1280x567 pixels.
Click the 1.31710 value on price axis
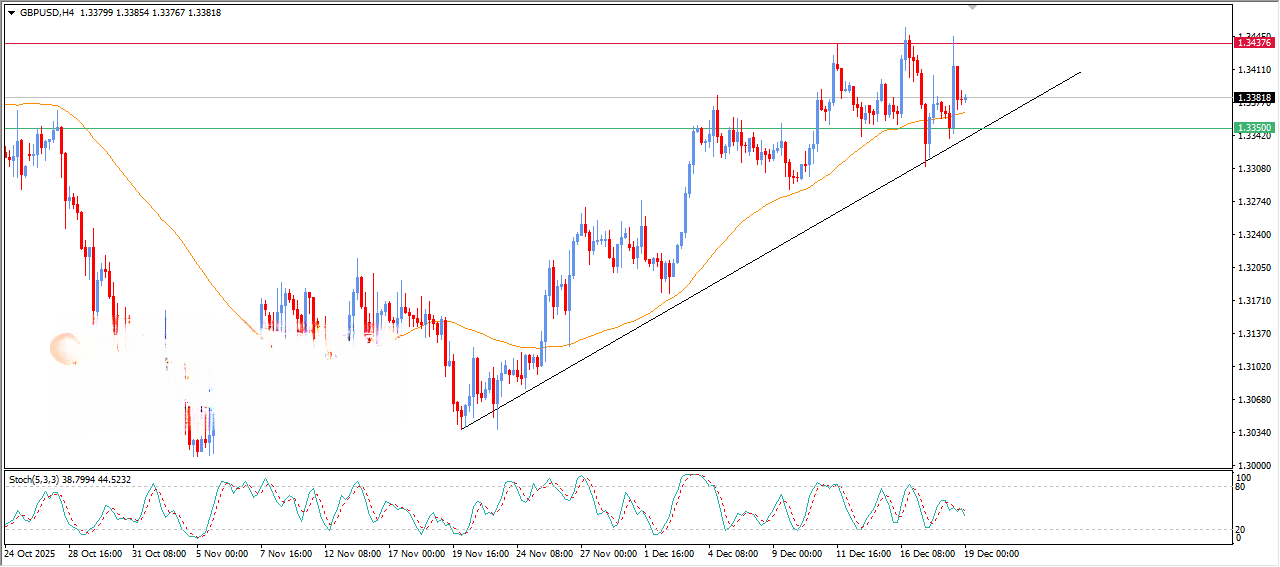point(1254,301)
